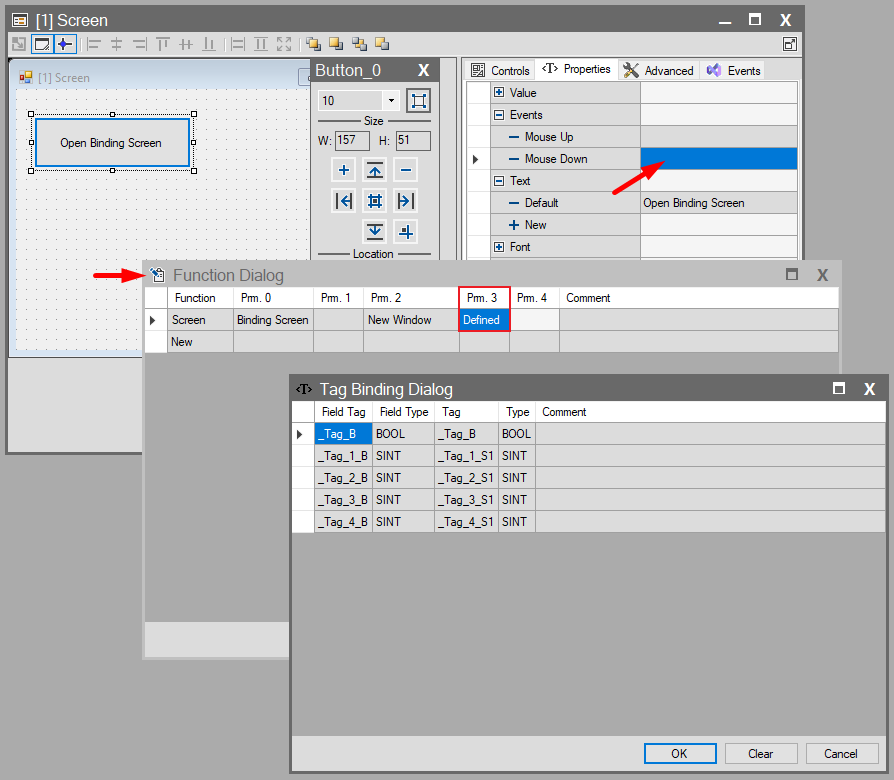Collapse the Events property group
This screenshot has height=780, width=894.
(499, 115)
